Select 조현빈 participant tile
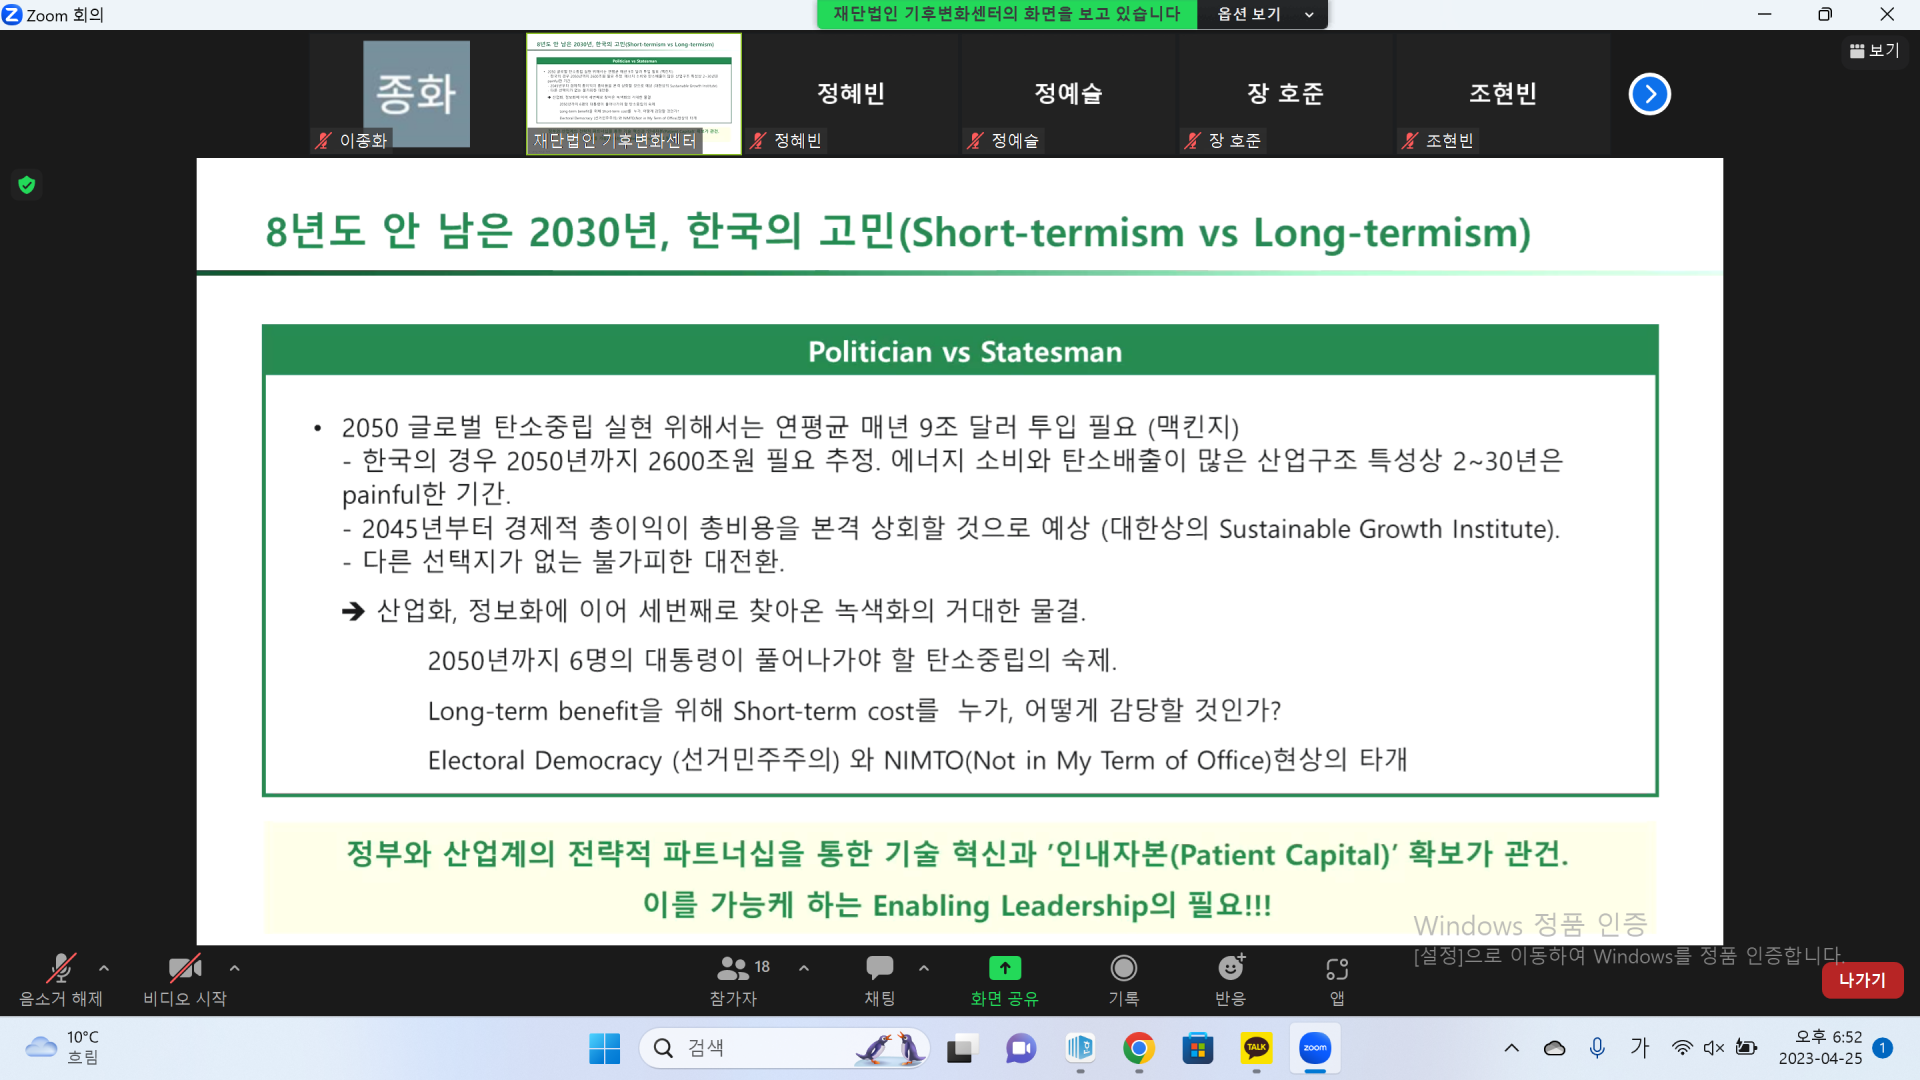 pos(1503,94)
